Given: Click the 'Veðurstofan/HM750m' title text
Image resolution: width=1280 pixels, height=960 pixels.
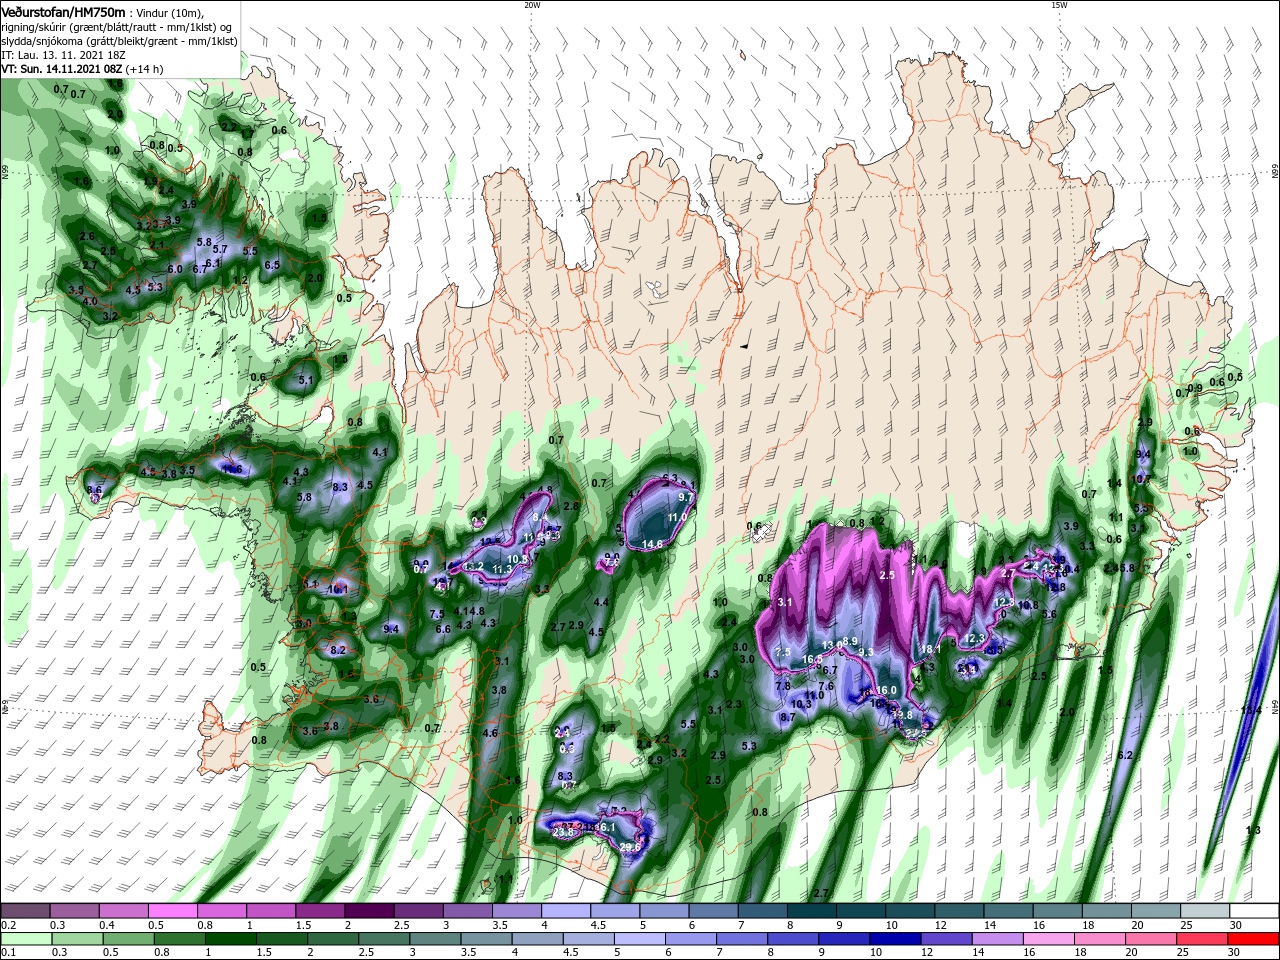Looking at the screenshot, I should (x=63, y=12).
